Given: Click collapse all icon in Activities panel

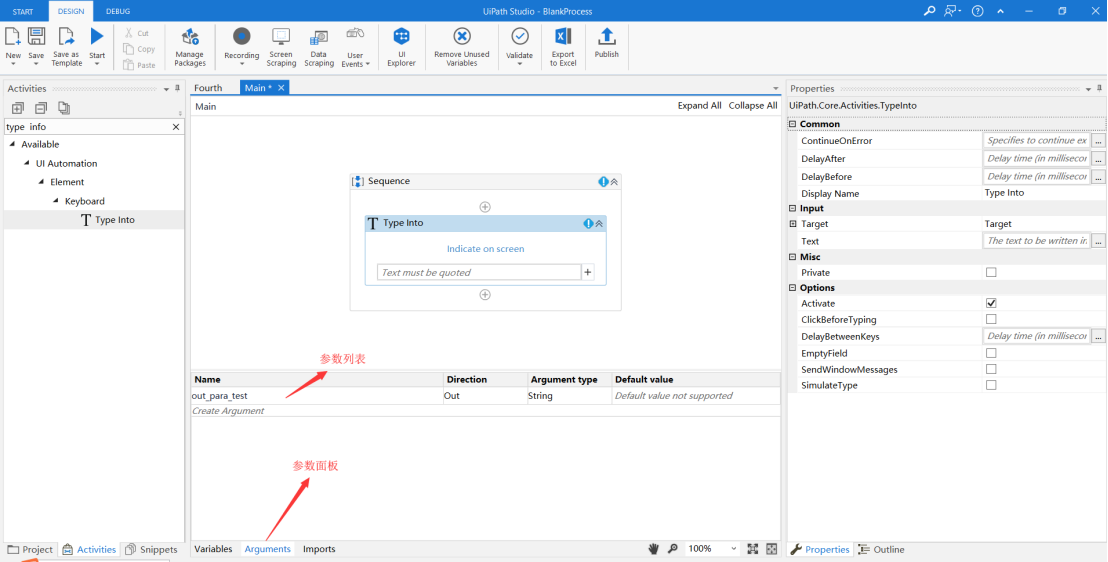Looking at the screenshot, I should 41,108.
